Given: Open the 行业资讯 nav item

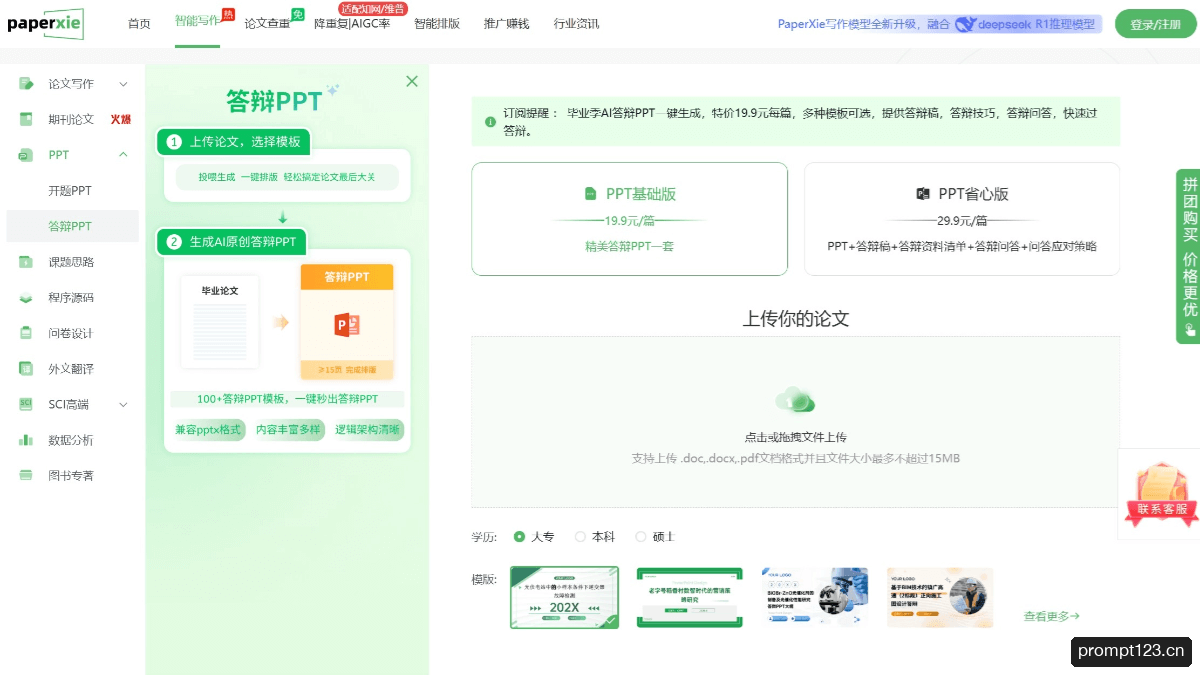Looking at the screenshot, I should point(576,24).
